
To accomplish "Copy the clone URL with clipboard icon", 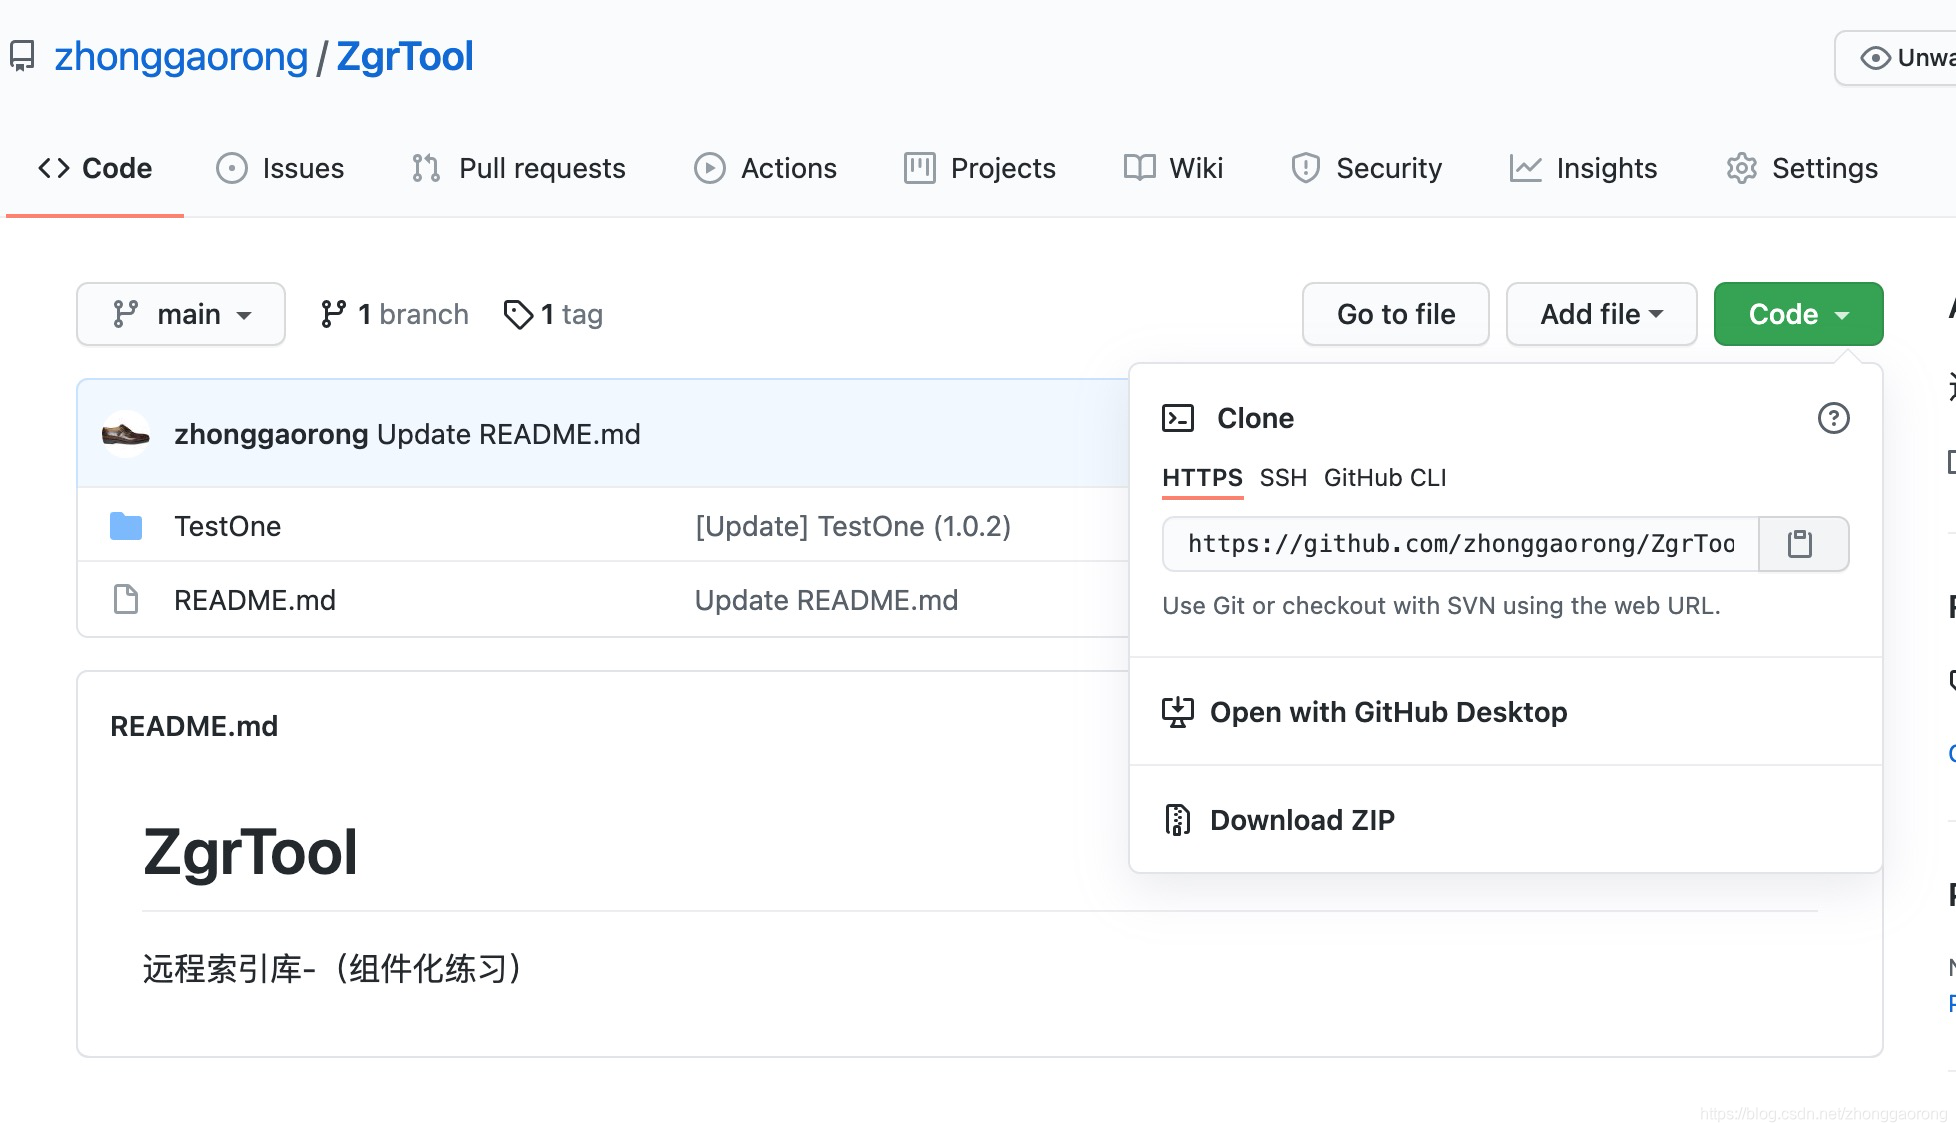I will tap(1800, 544).
